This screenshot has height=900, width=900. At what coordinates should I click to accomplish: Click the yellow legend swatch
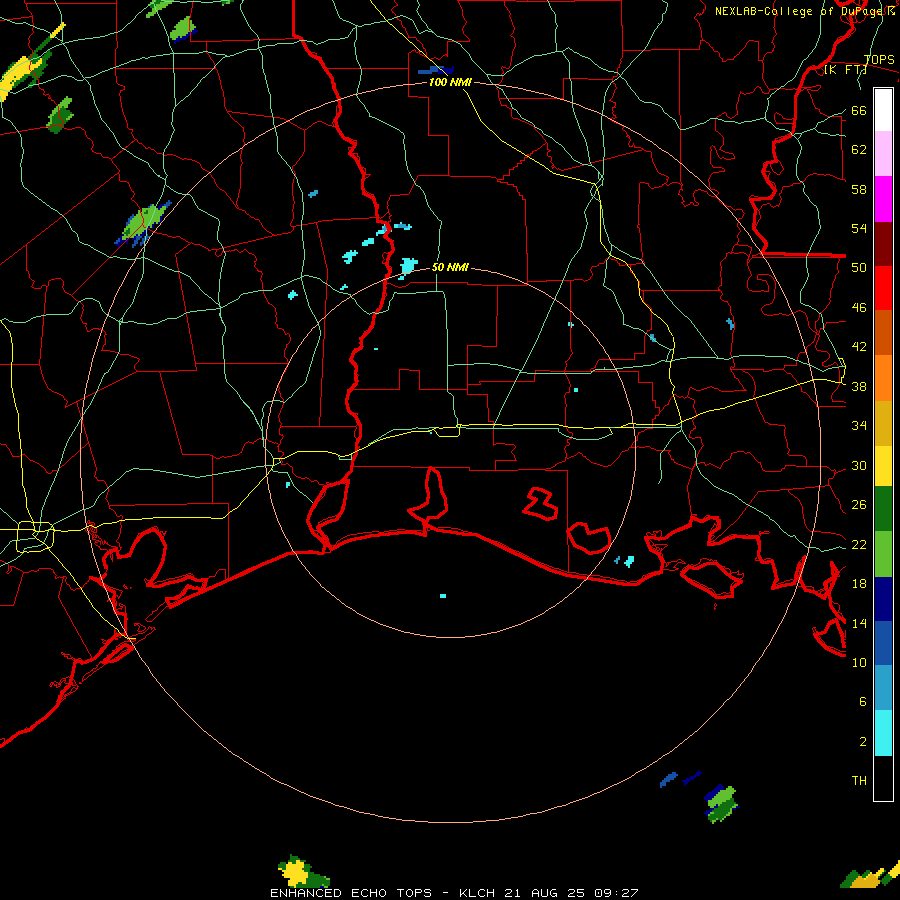tap(883, 466)
